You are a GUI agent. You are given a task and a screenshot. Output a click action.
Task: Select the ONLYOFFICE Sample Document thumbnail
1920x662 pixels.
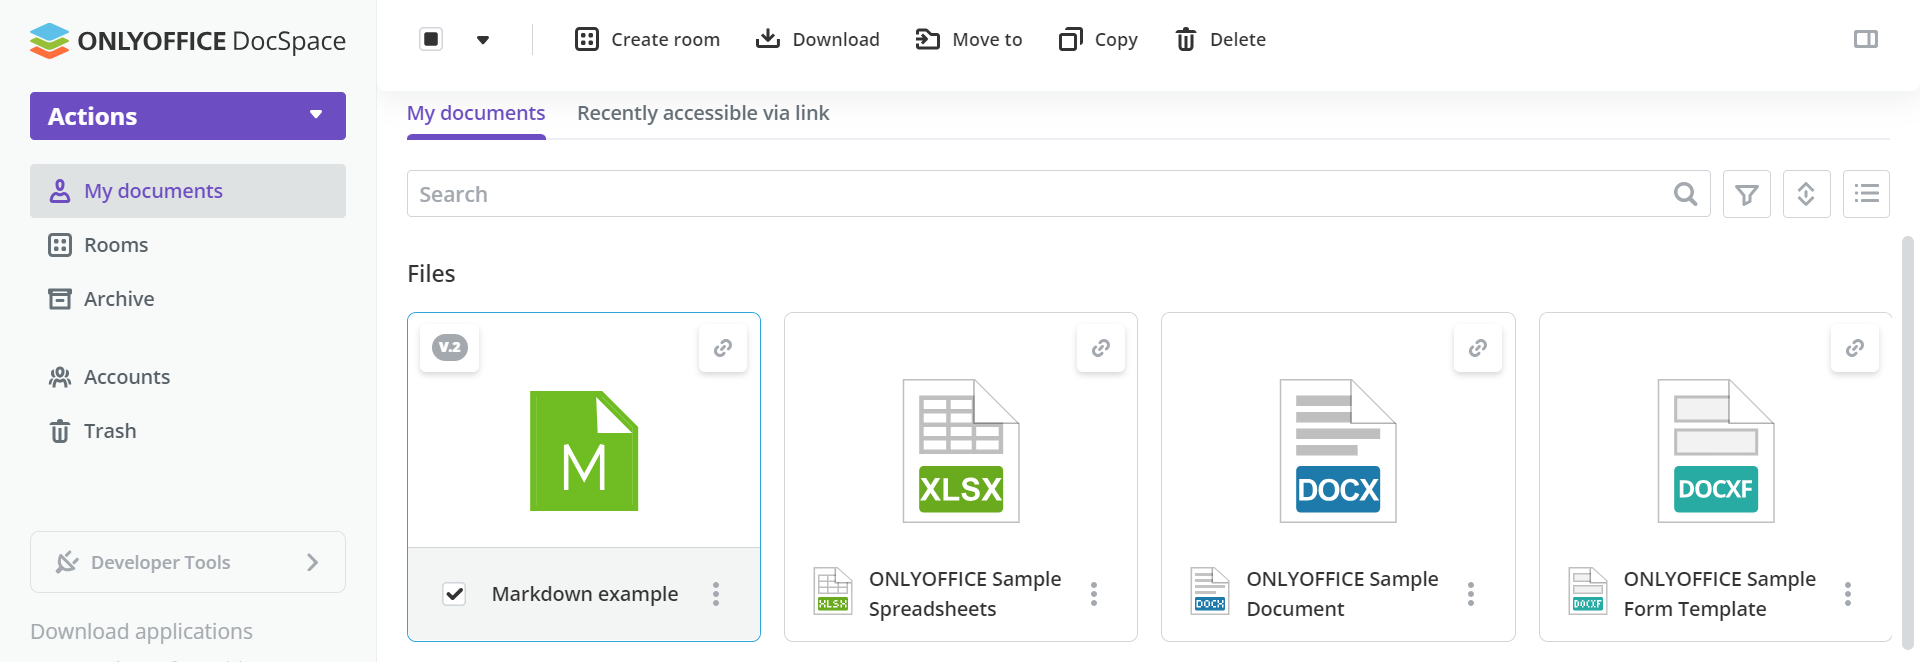tap(1337, 450)
